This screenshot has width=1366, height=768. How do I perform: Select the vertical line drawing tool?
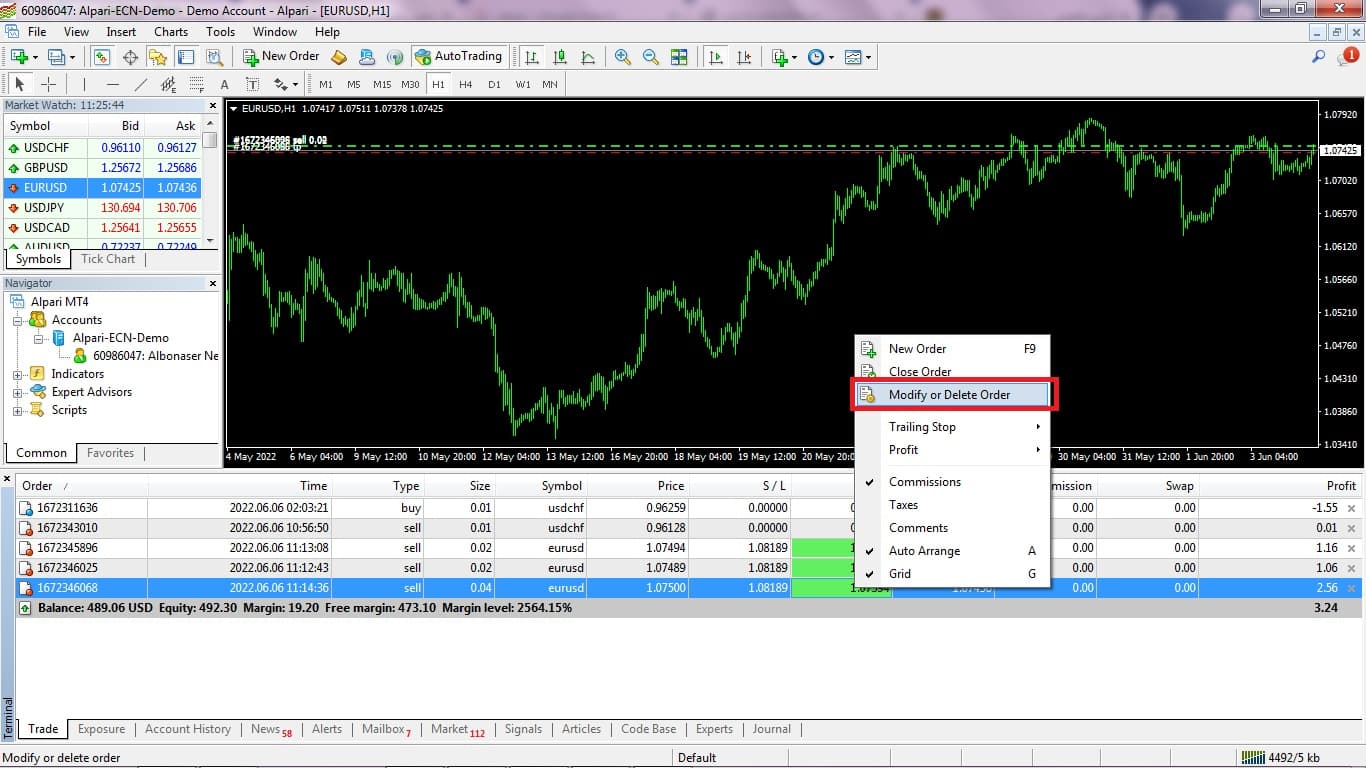[84, 84]
